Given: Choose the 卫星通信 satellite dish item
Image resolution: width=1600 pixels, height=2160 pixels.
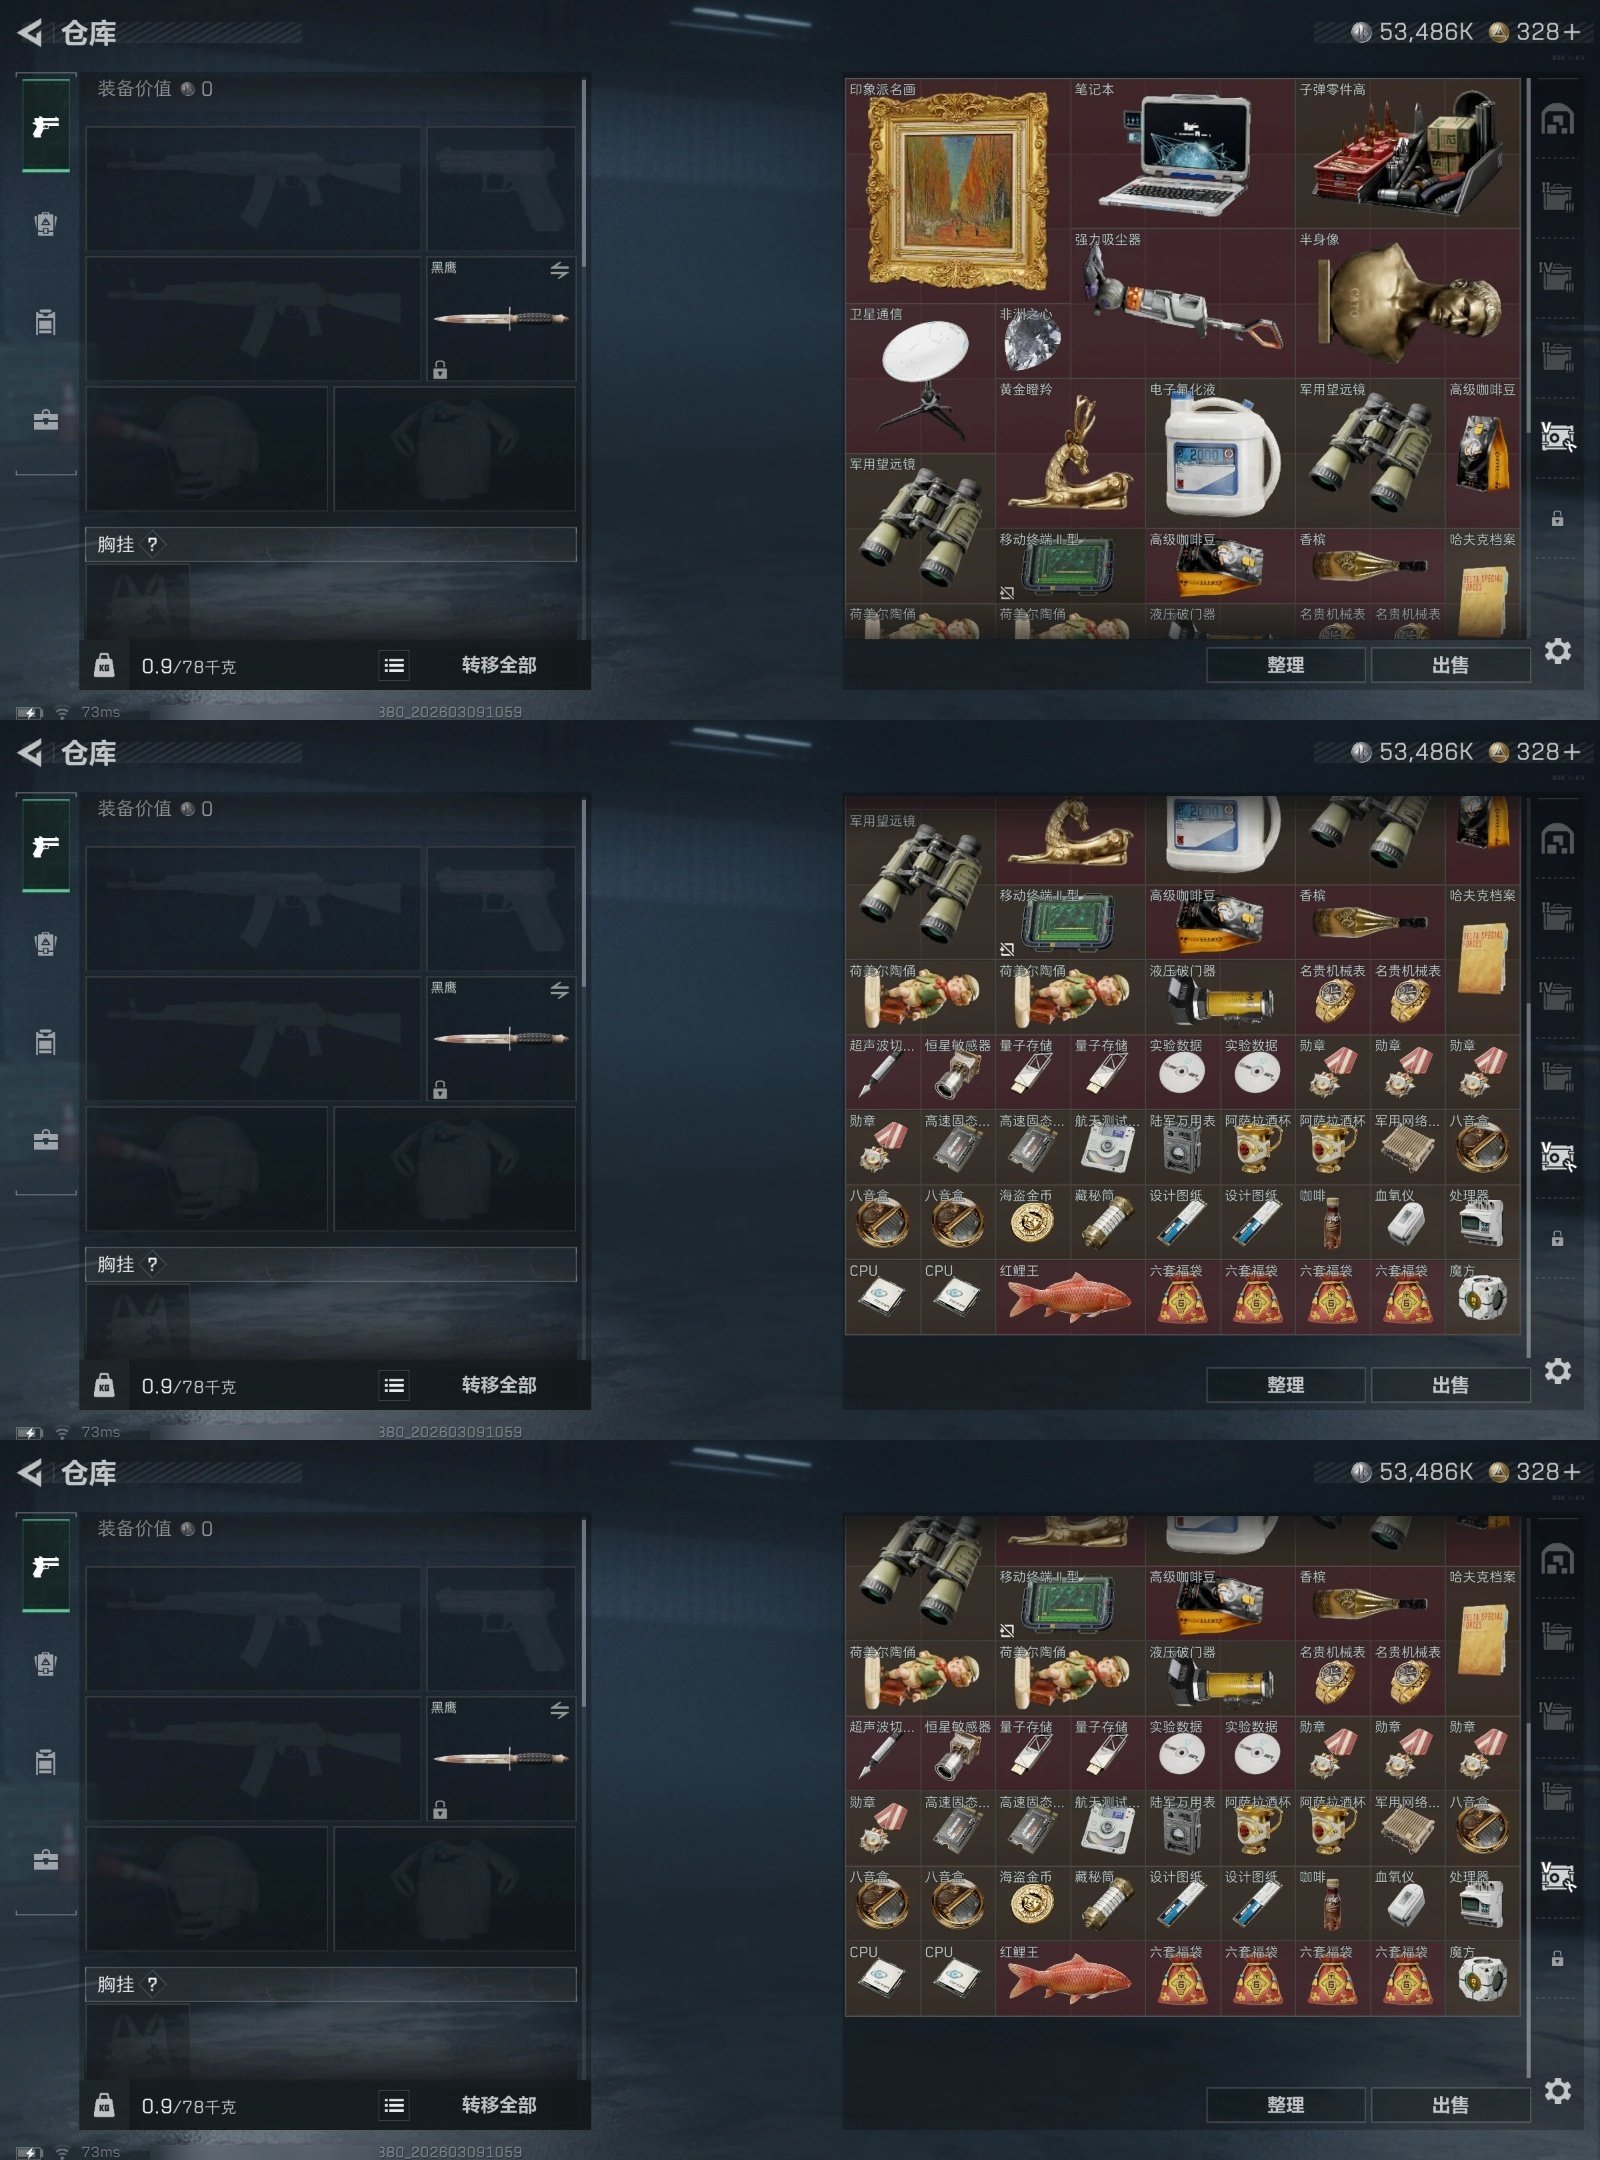Looking at the screenshot, I should (920, 379).
